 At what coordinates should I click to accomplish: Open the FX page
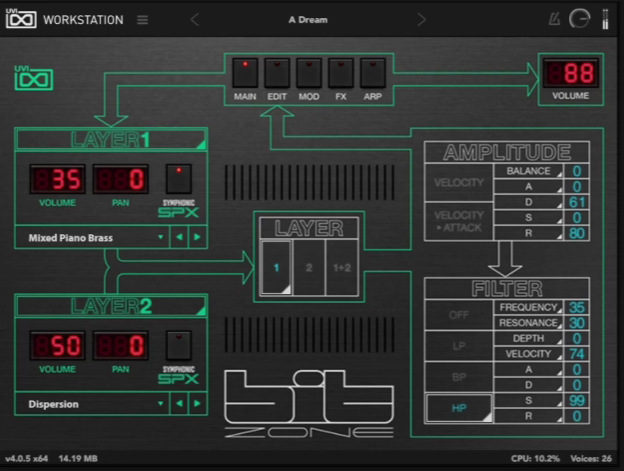[x=341, y=73]
